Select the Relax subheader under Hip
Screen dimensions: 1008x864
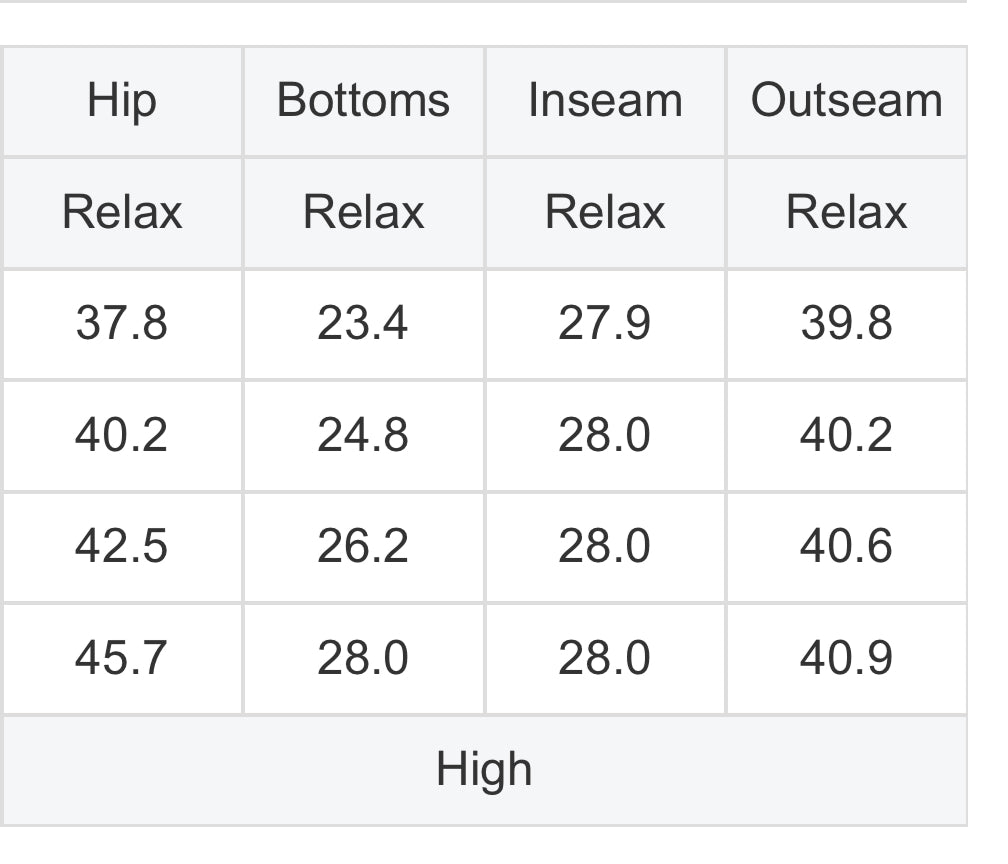[x=121, y=212]
